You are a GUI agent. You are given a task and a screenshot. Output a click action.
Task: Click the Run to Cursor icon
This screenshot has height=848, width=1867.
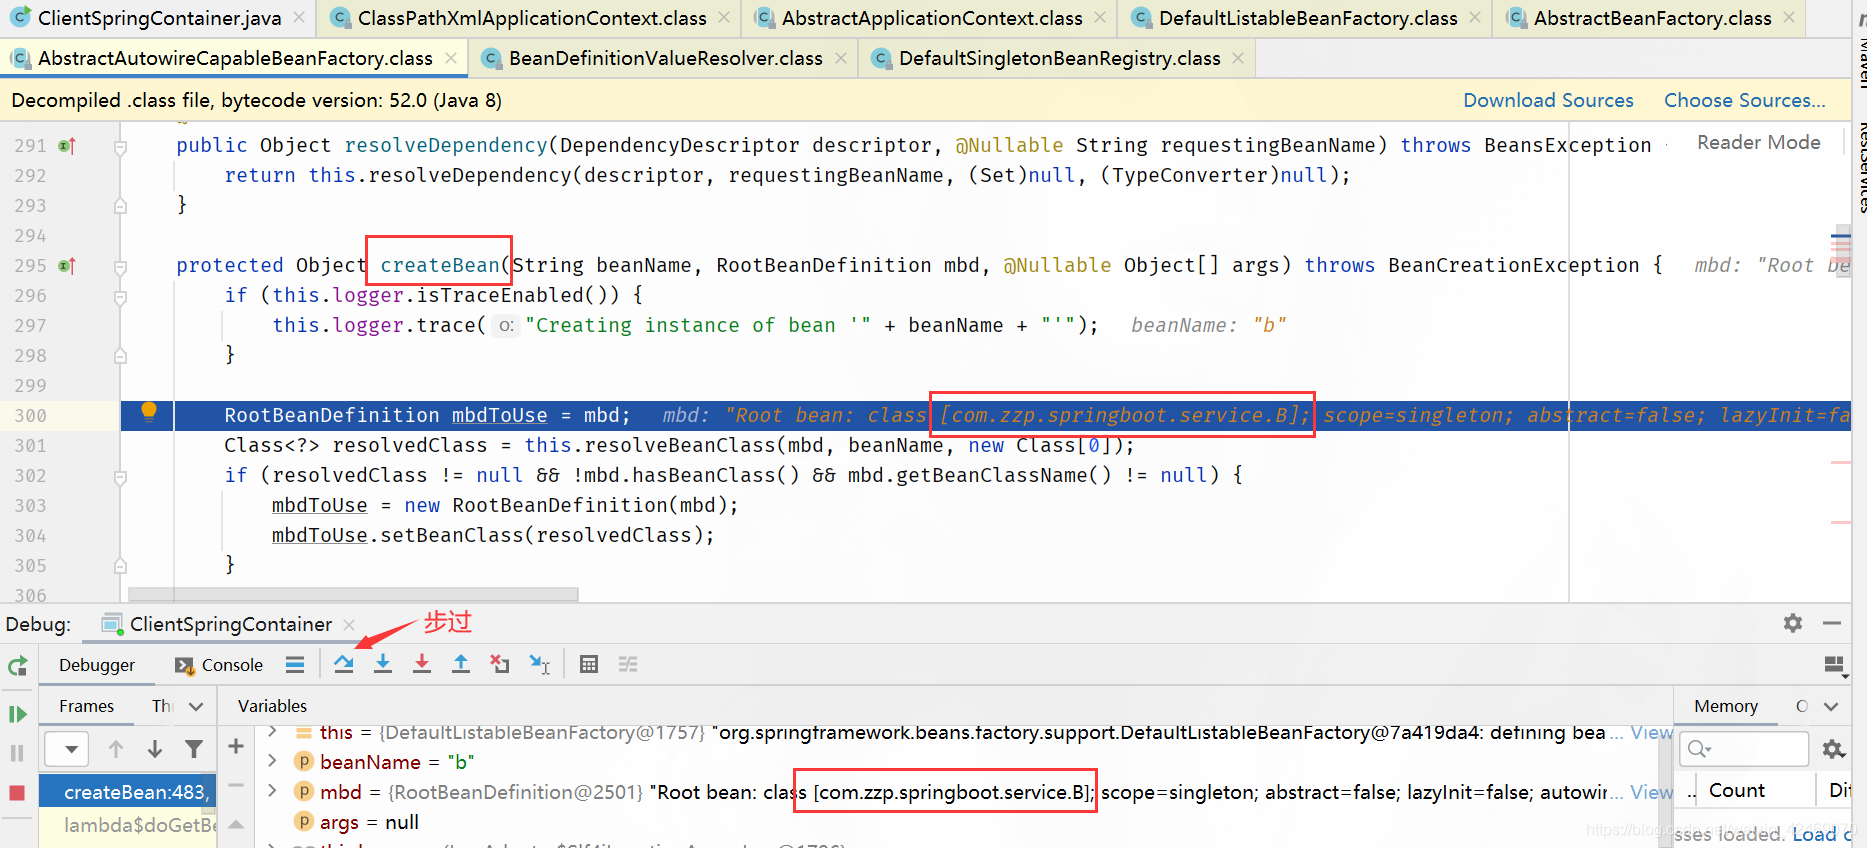(540, 664)
